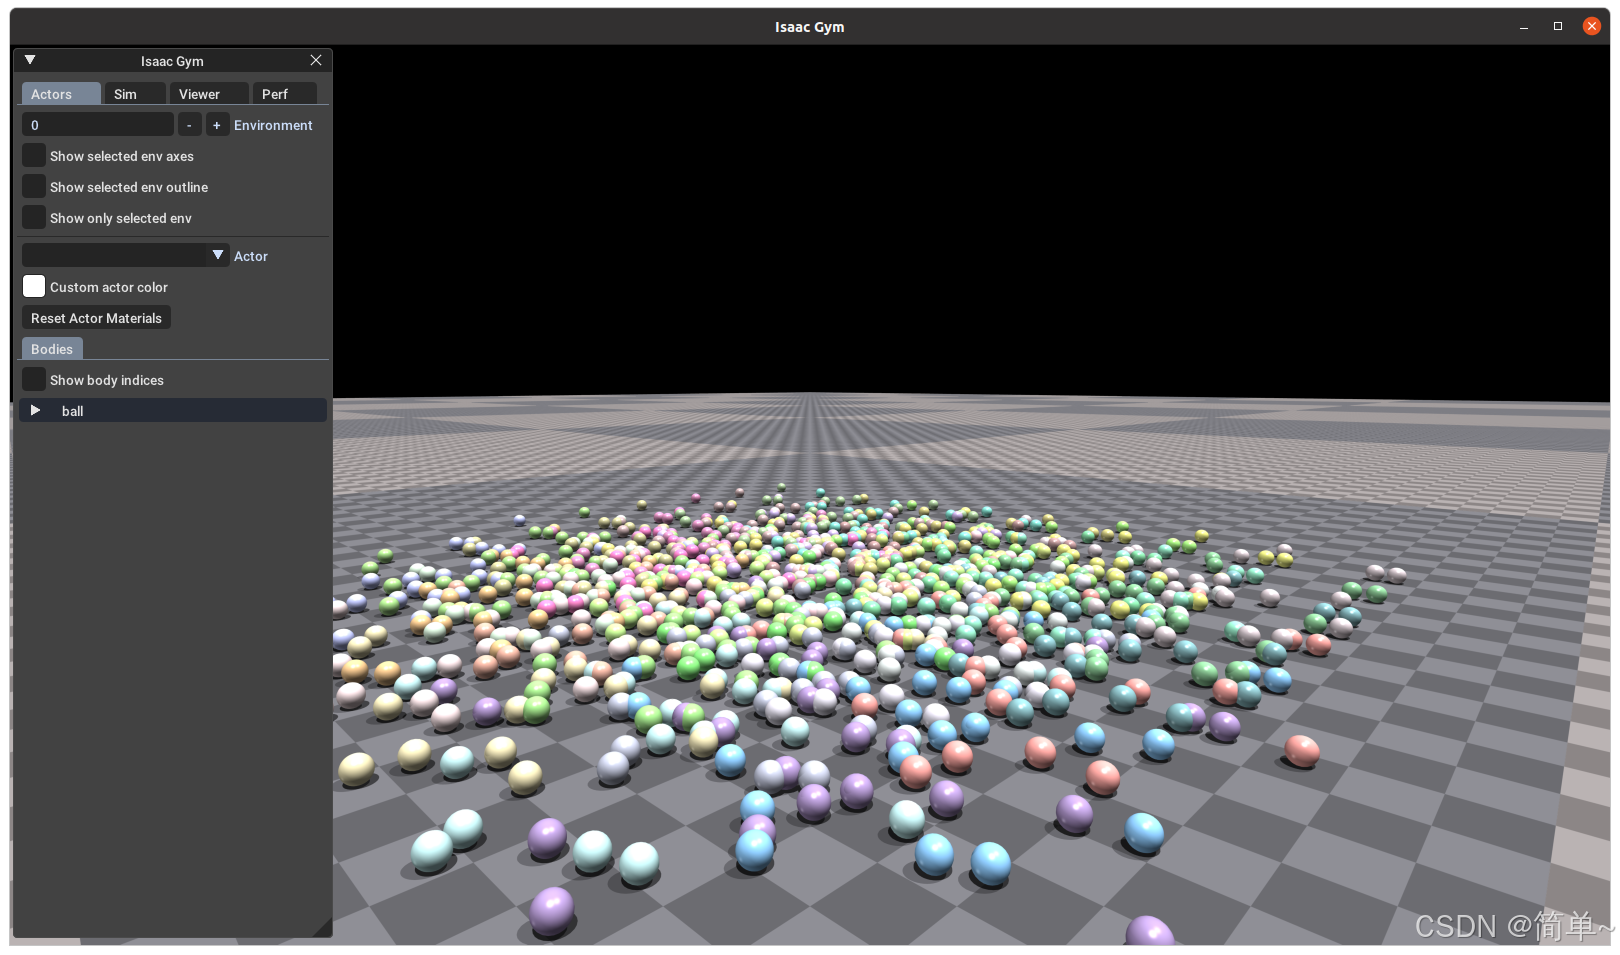Check Show only selected env

(x=34, y=218)
